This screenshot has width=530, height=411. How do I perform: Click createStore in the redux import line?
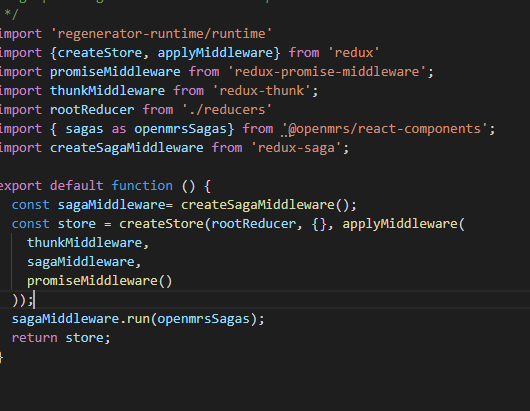[x=100, y=53]
